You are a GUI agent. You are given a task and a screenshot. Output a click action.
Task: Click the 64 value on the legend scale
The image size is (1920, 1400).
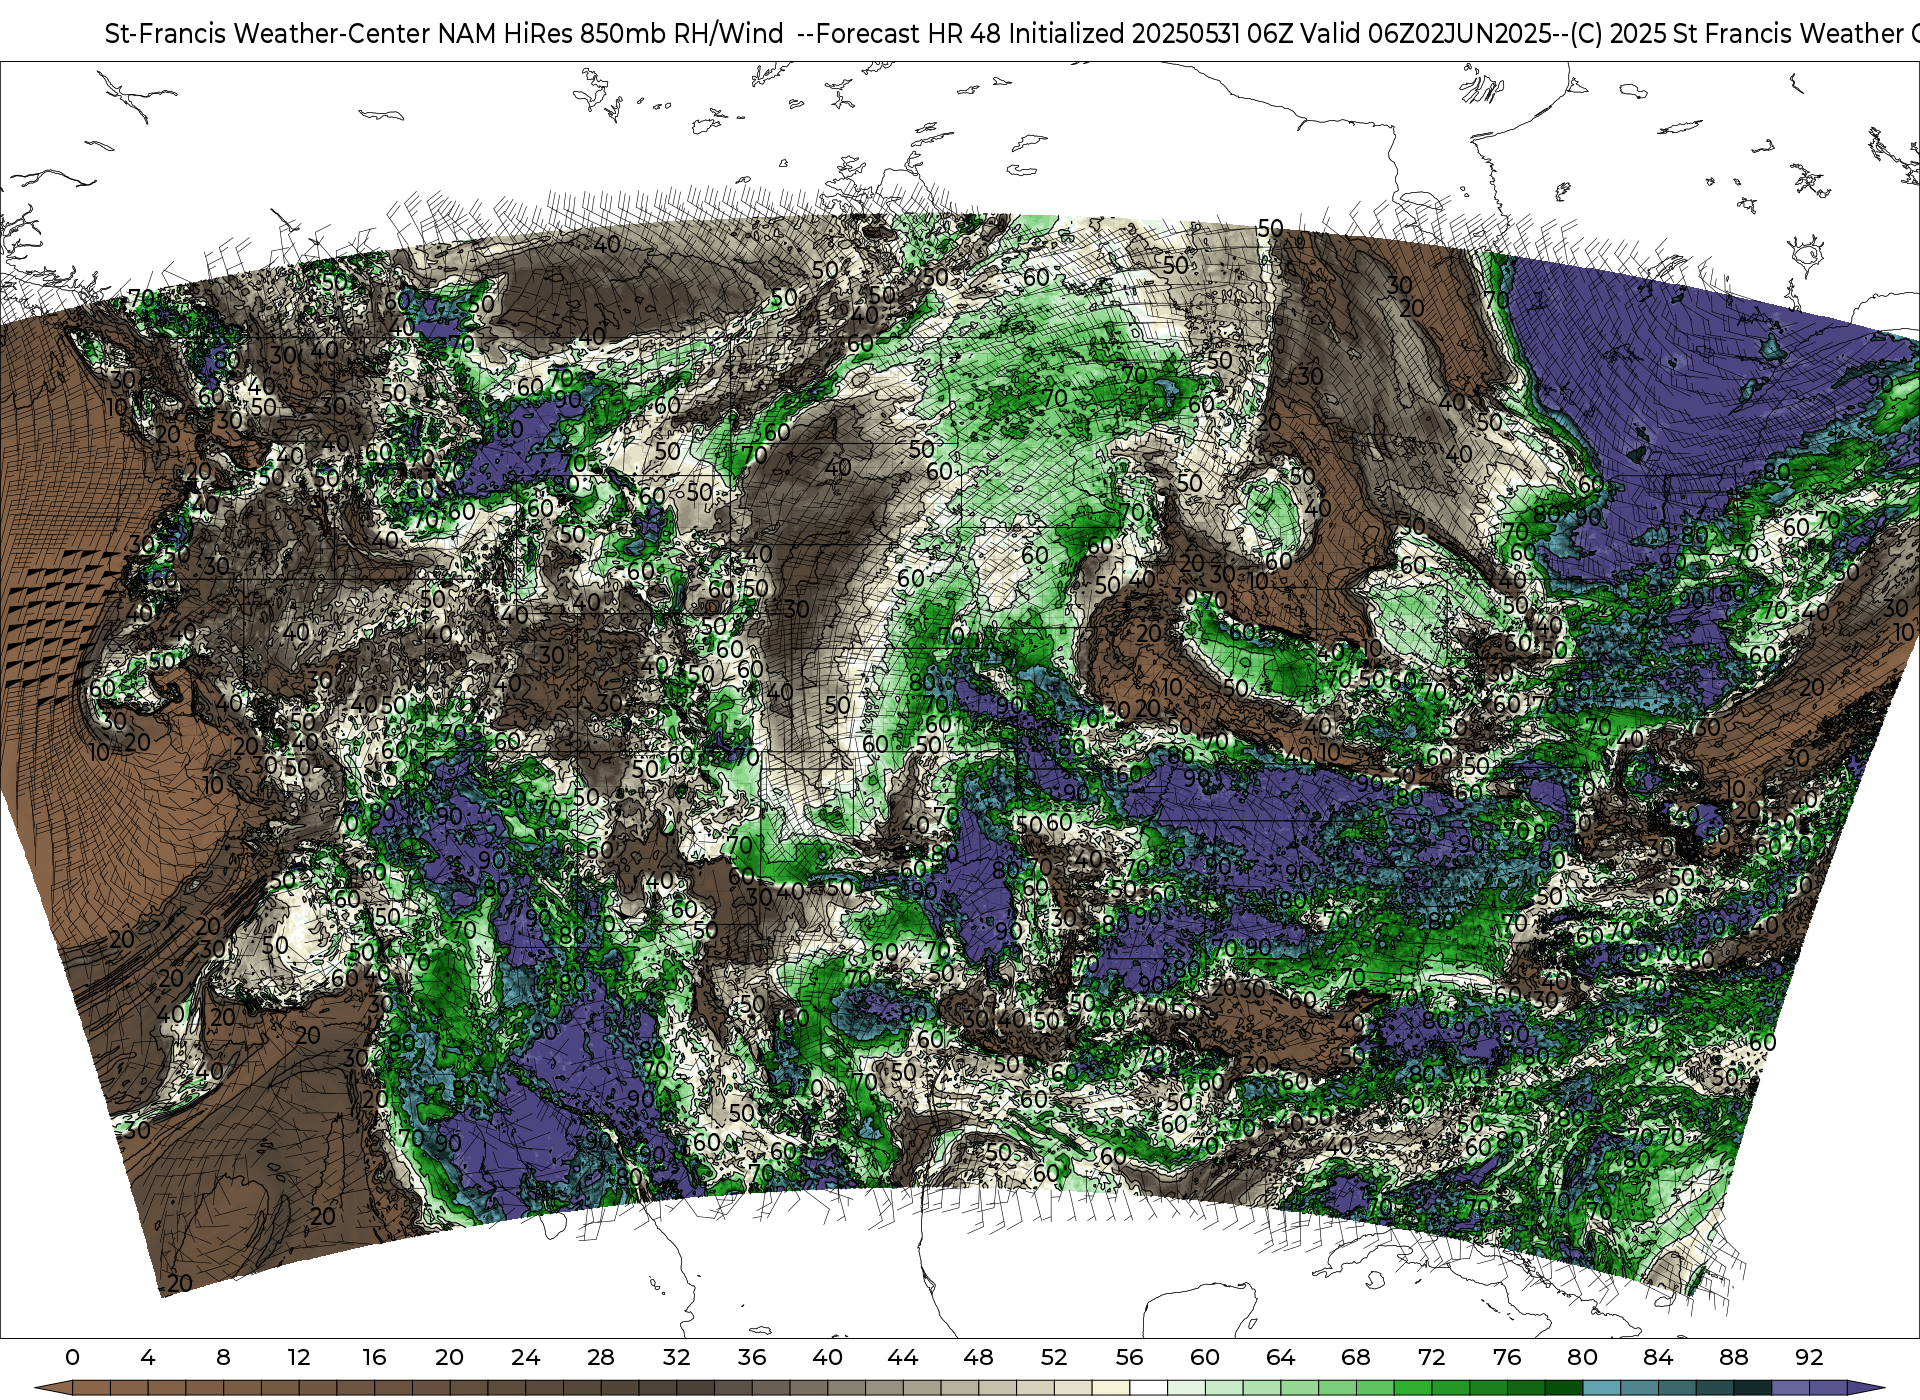click(x=1280, y=1358)
